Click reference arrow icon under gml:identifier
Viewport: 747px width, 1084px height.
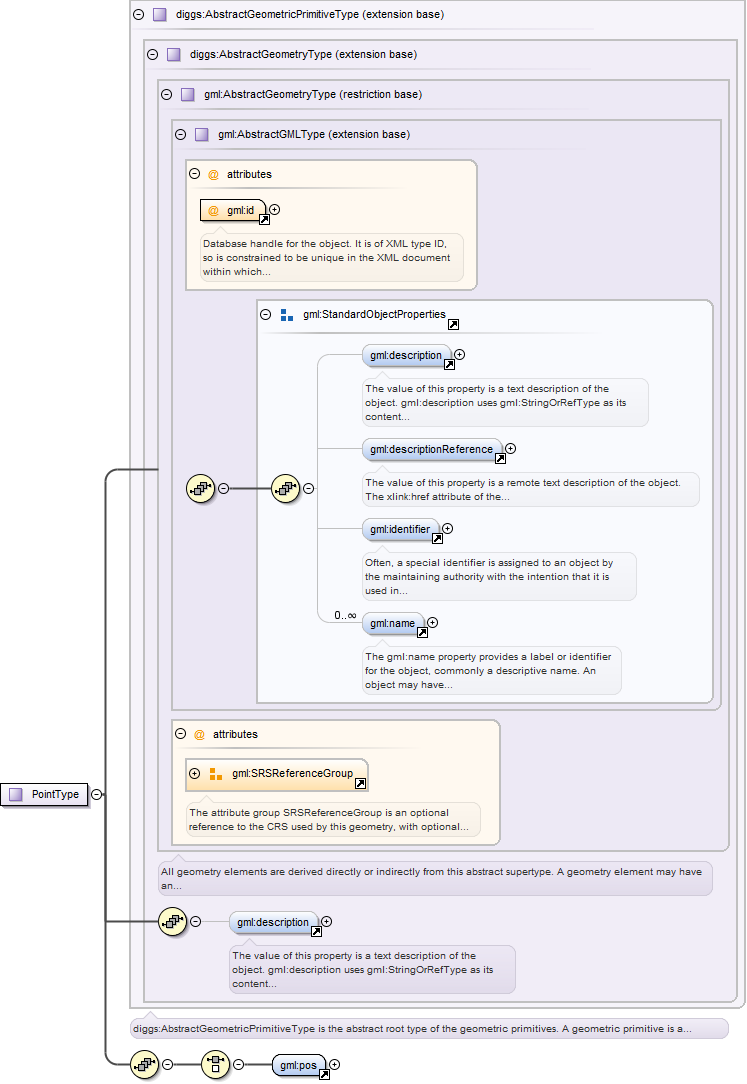click(x=437, y=539)
